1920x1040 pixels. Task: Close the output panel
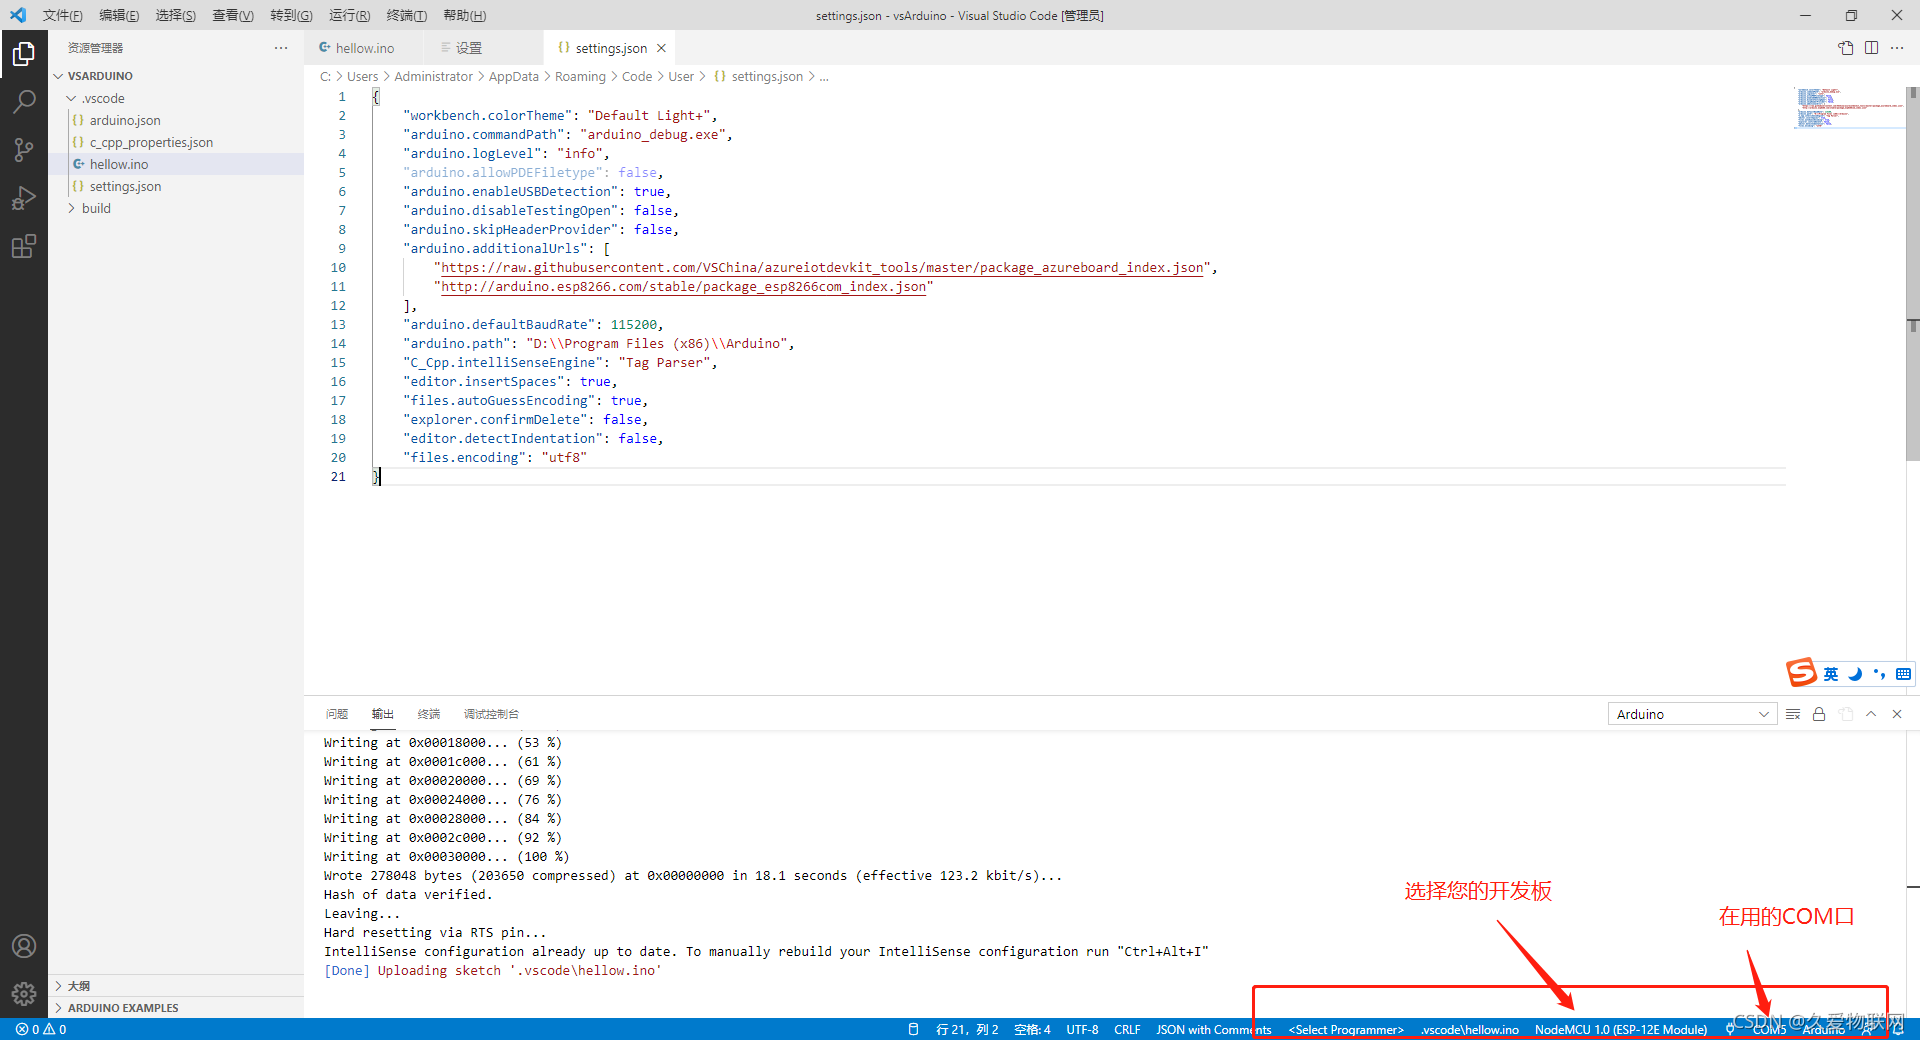coord(1897,714)
